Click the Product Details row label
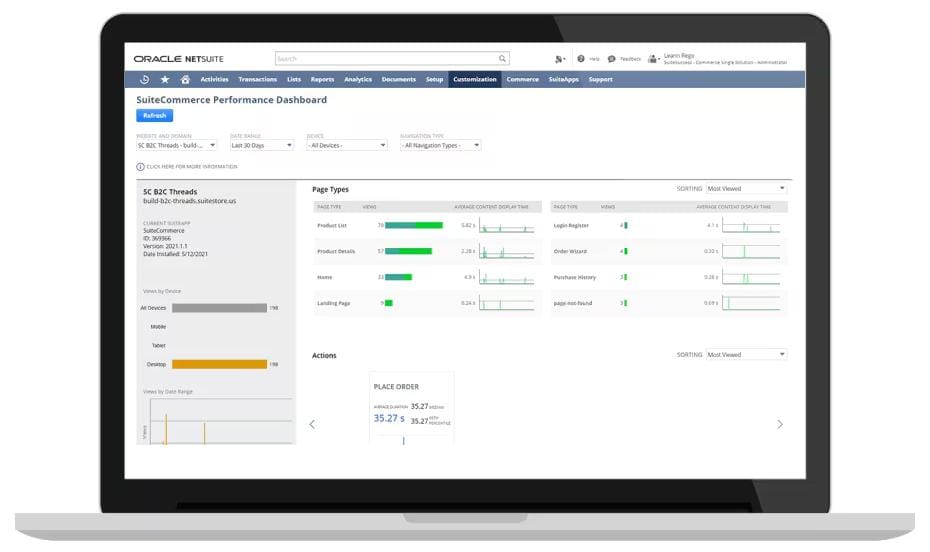Image resolution: width=930 pixels, height=552 pixels. point(336,251)
